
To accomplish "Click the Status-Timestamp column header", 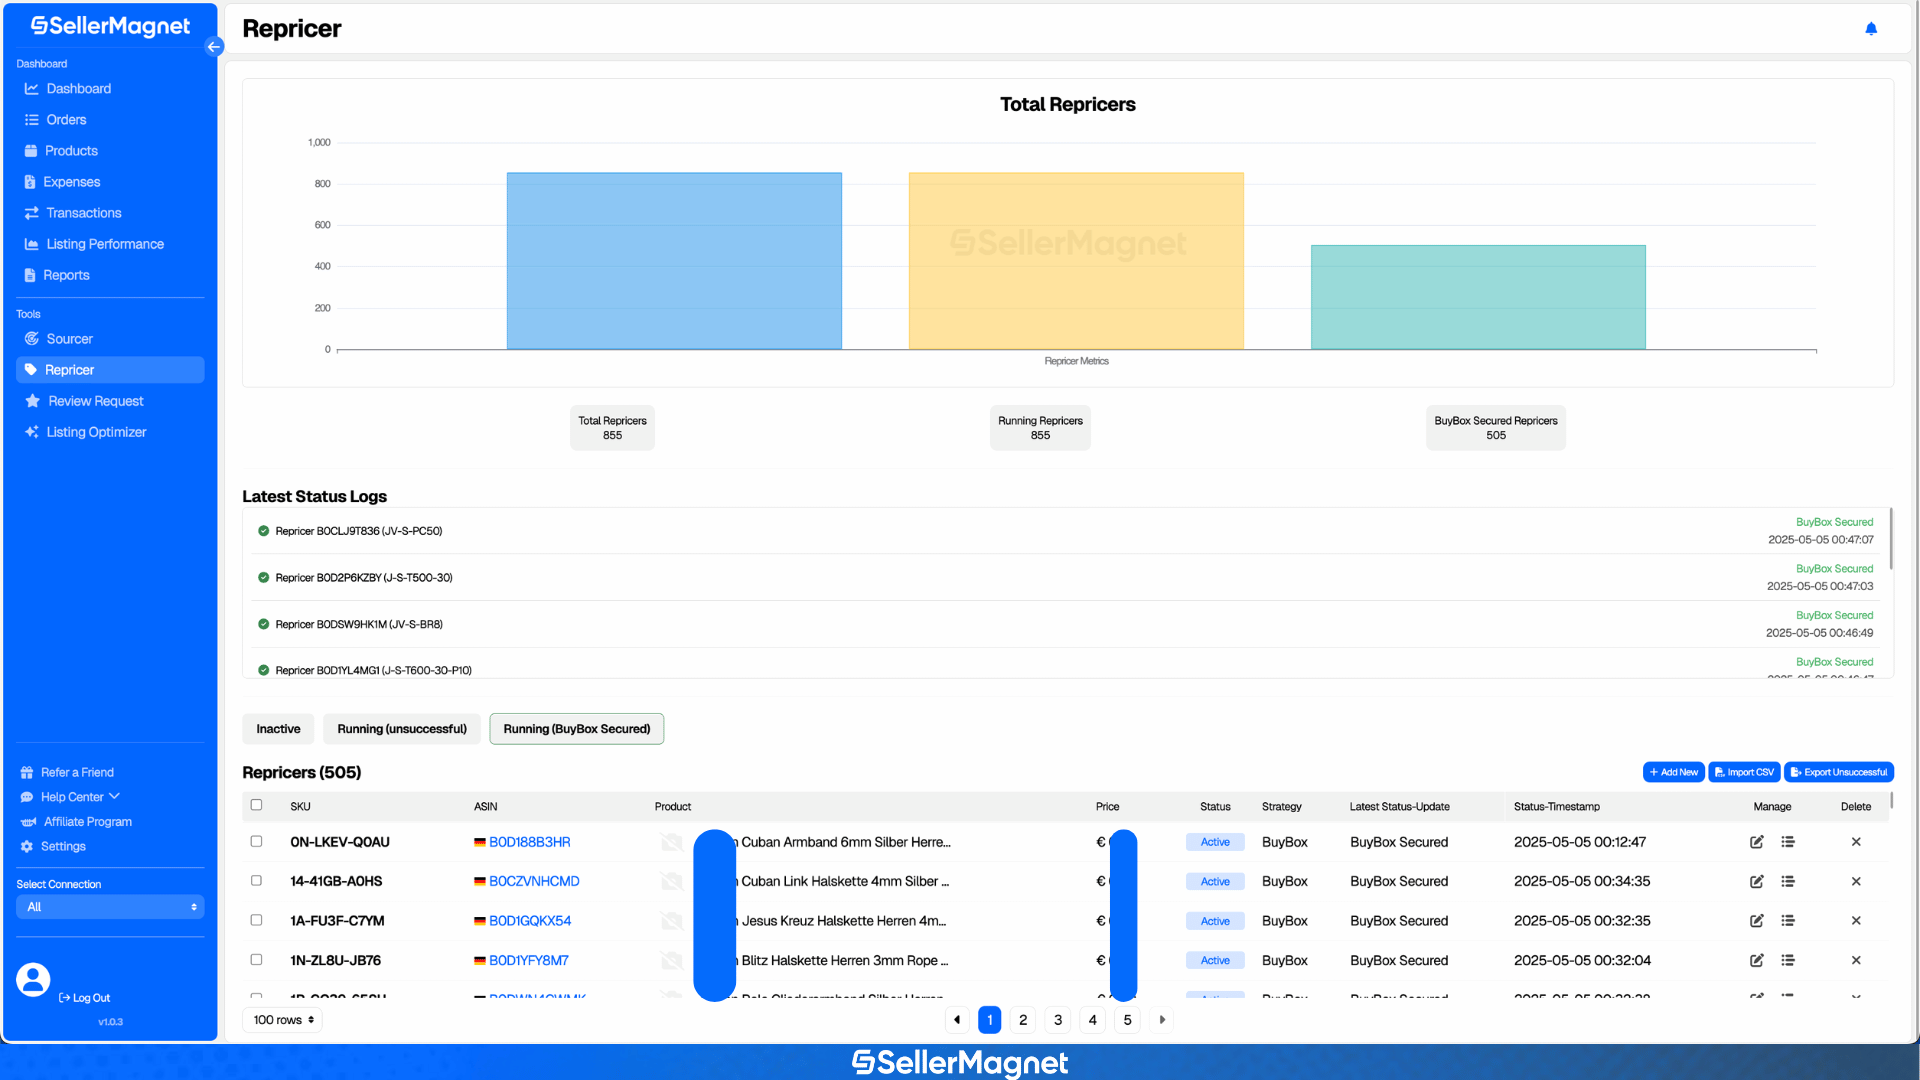I will click(x=1556, y=807).
